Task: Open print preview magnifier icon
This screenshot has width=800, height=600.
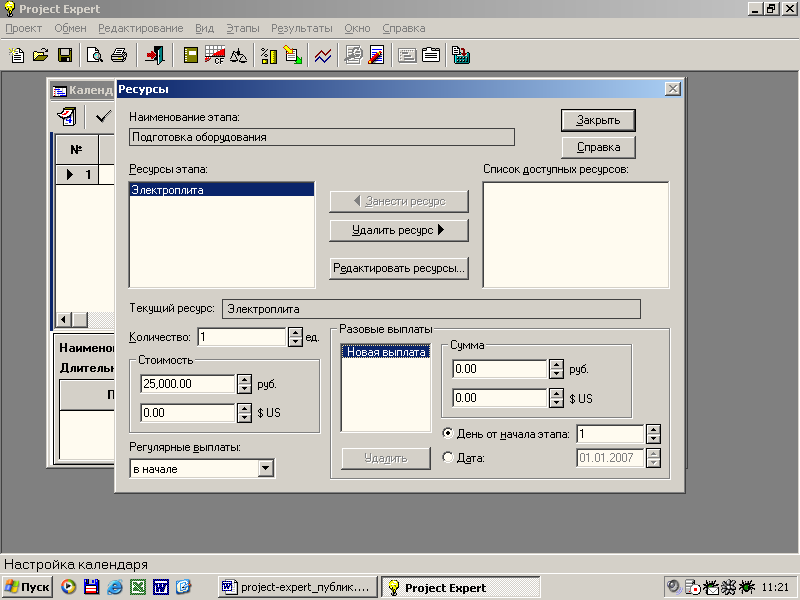Action: coord(95,55)
